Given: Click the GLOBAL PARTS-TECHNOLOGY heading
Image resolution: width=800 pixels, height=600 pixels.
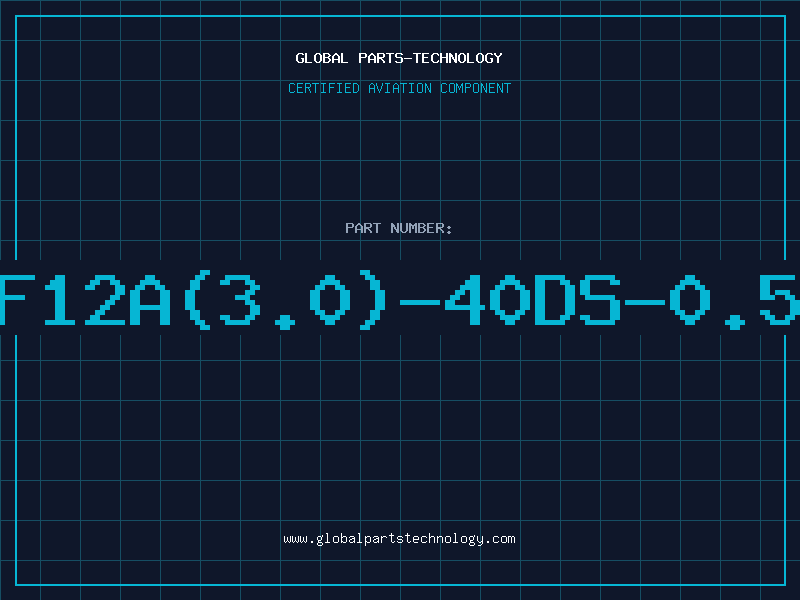Looking at the screenshot, I should (x=399, y=58).
